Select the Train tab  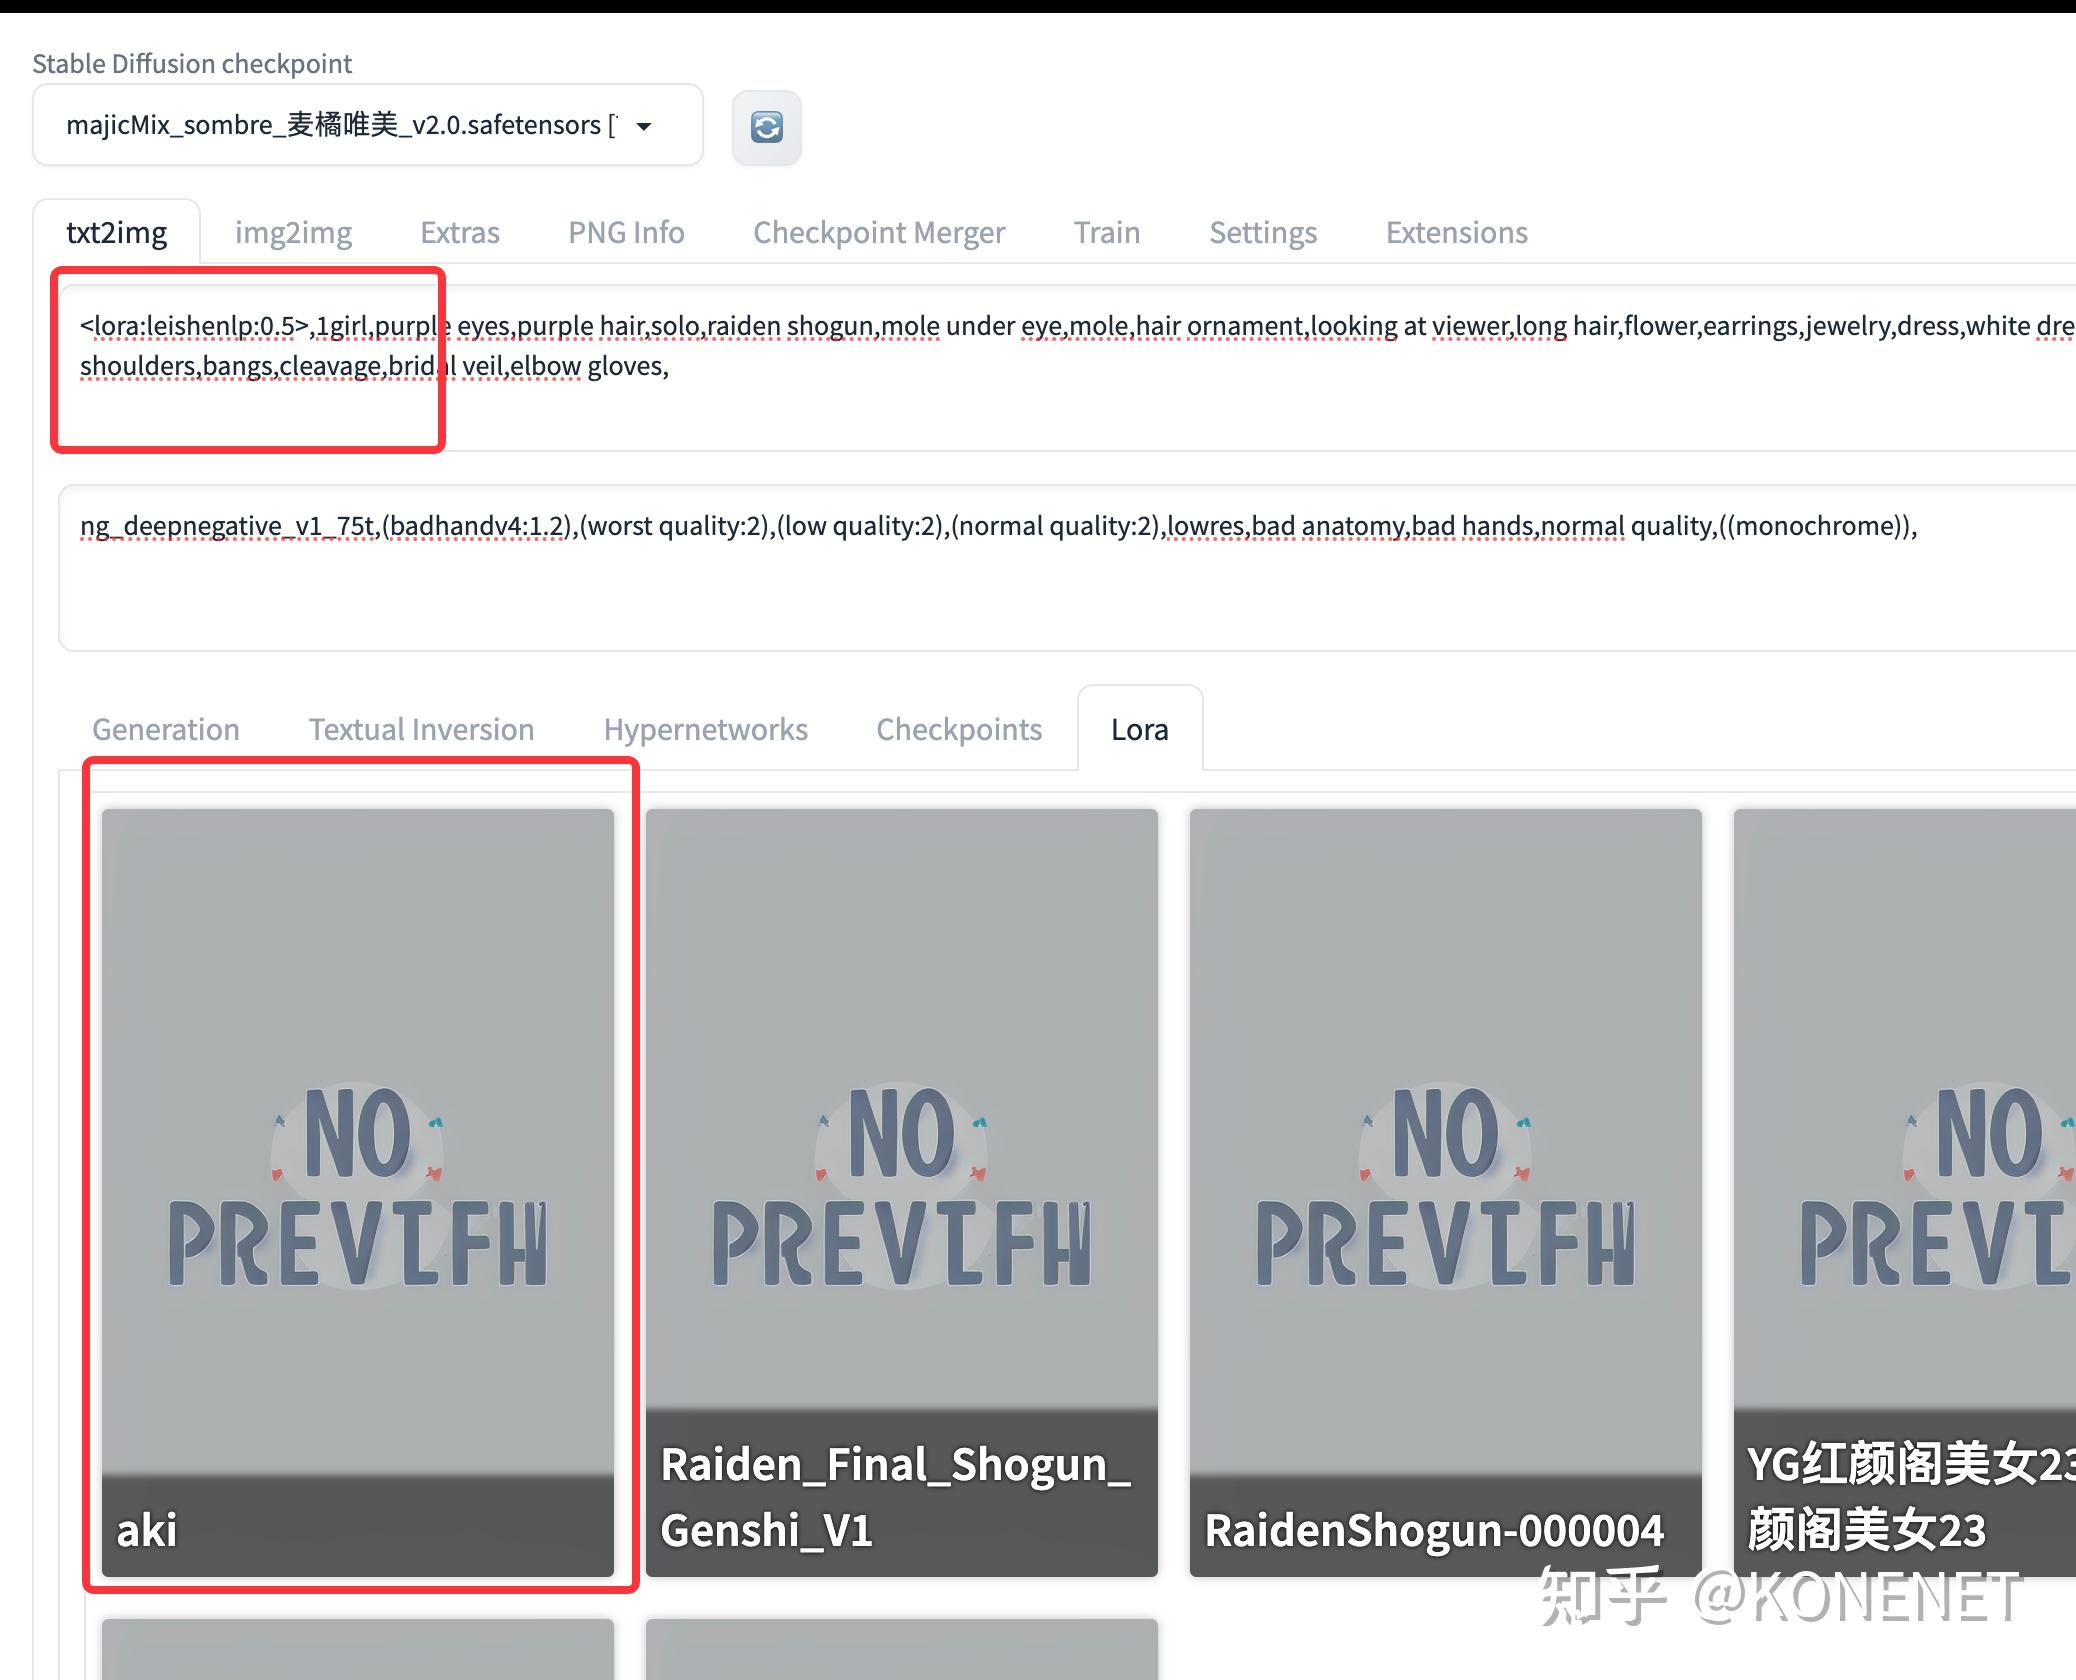1106,232
